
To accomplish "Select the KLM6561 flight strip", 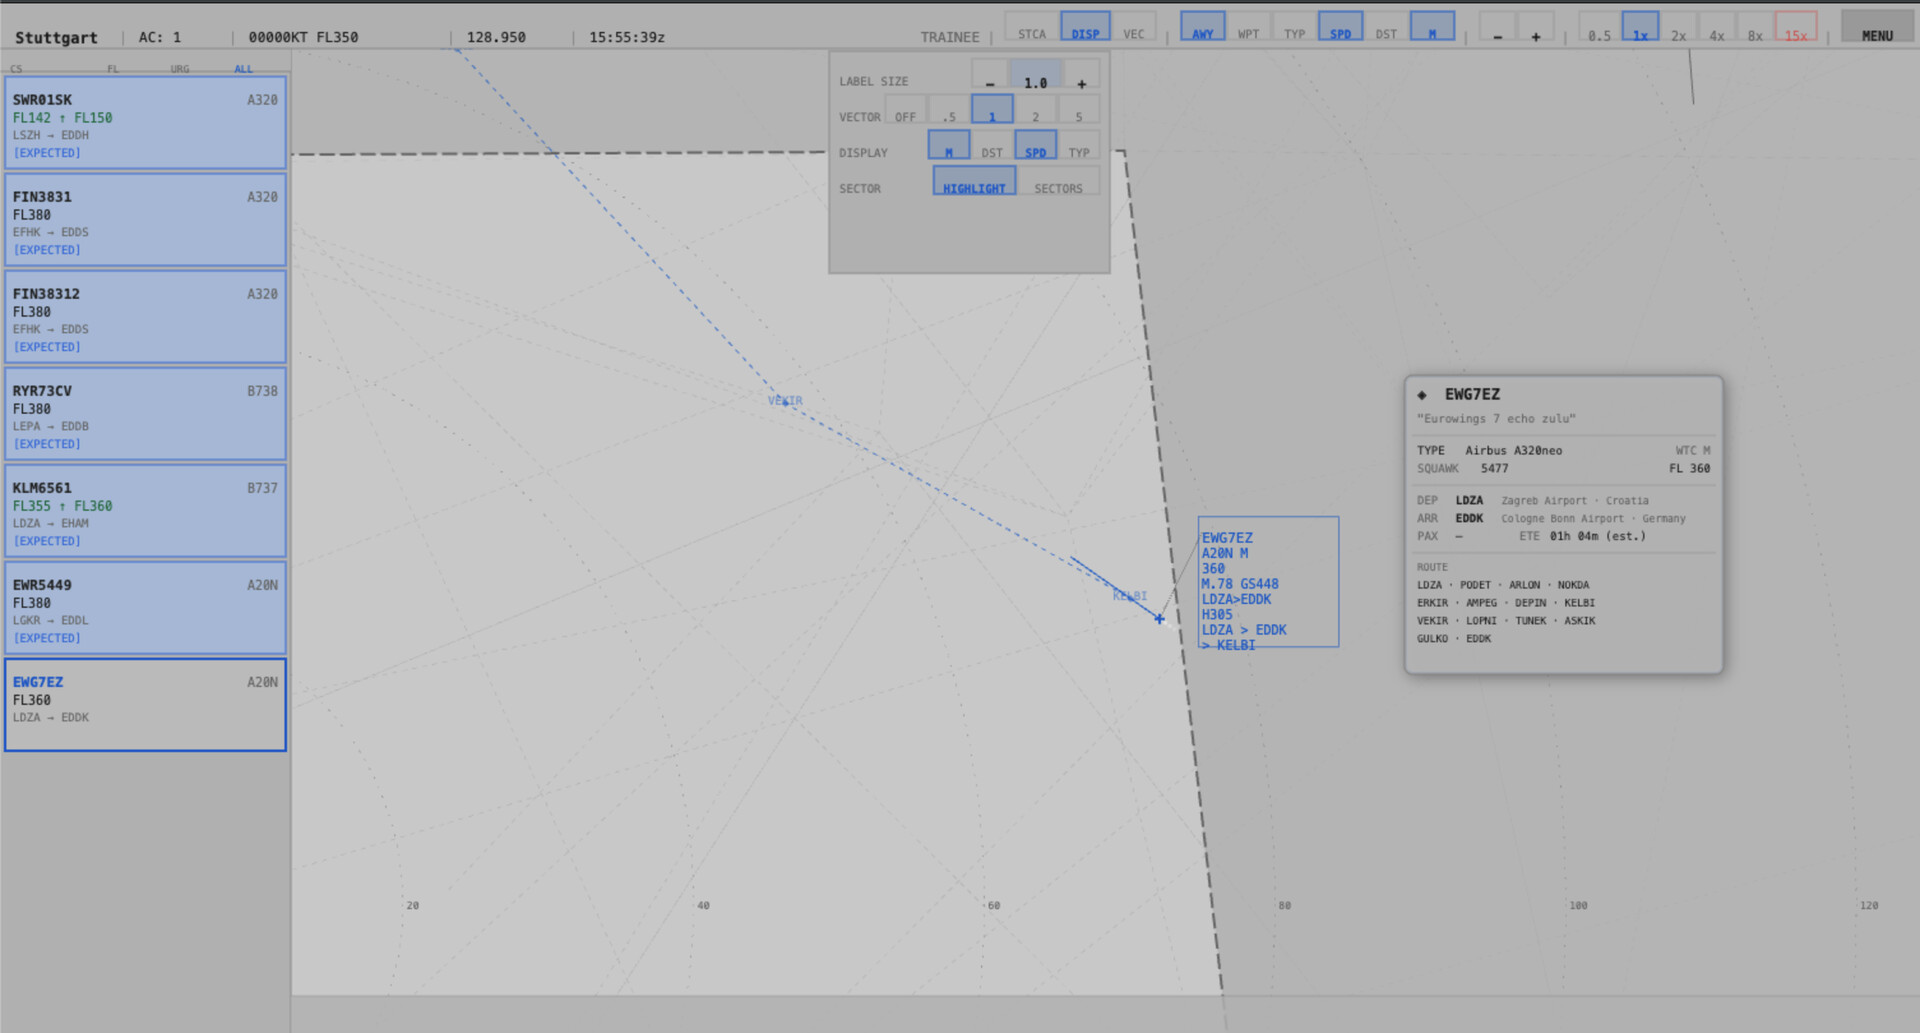I will click(x=145, y=511).
